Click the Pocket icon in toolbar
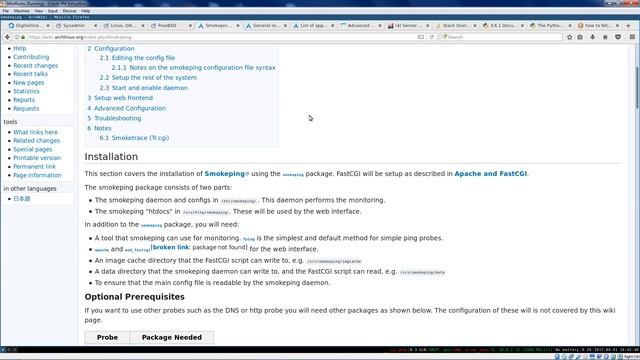This screenshot has width=640, height=360. click(618, 37)
